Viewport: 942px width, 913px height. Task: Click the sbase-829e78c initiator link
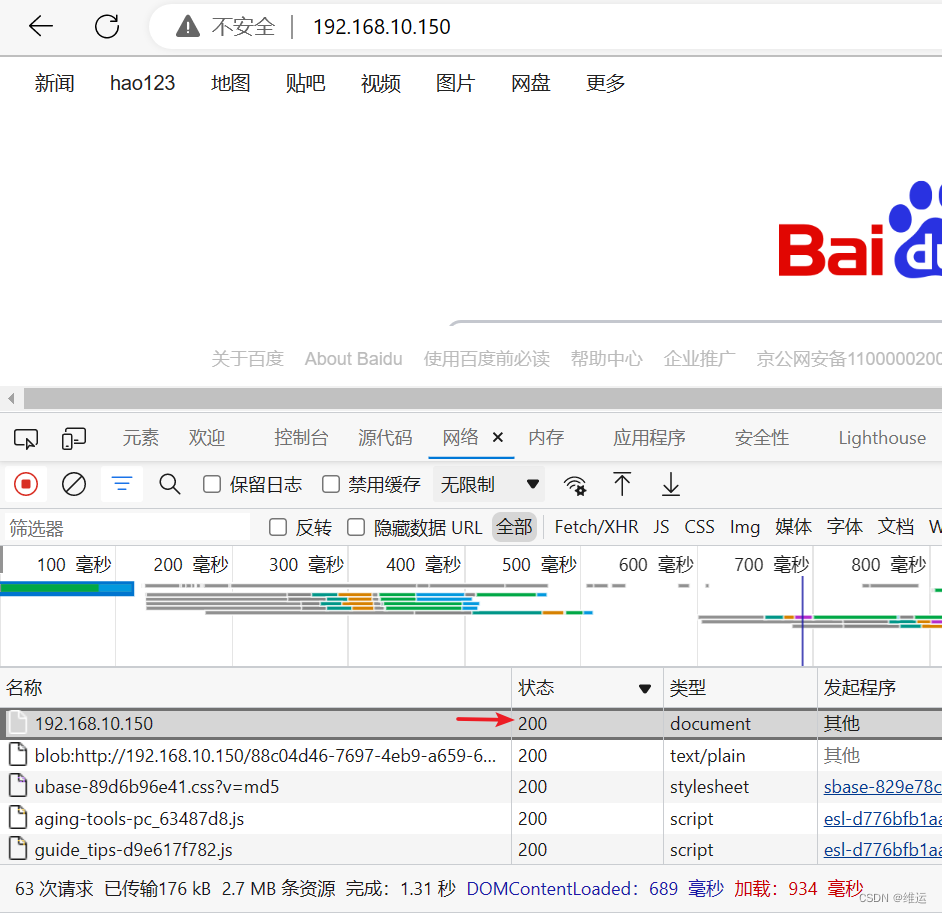[x=883, y=786]
